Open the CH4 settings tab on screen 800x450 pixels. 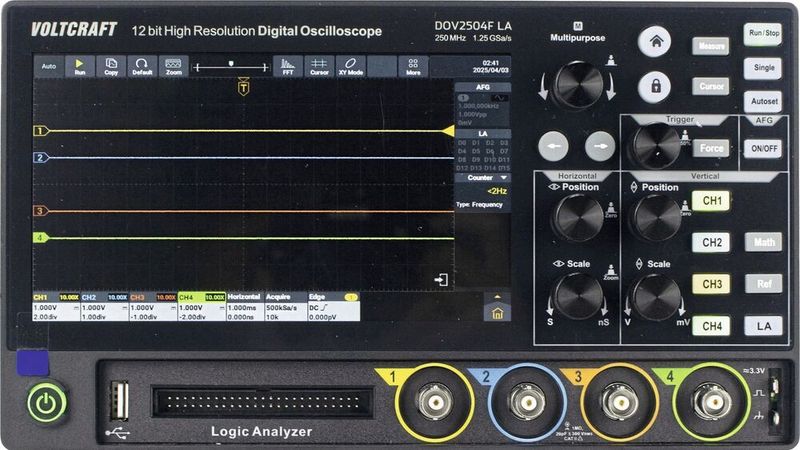[202, 307]
